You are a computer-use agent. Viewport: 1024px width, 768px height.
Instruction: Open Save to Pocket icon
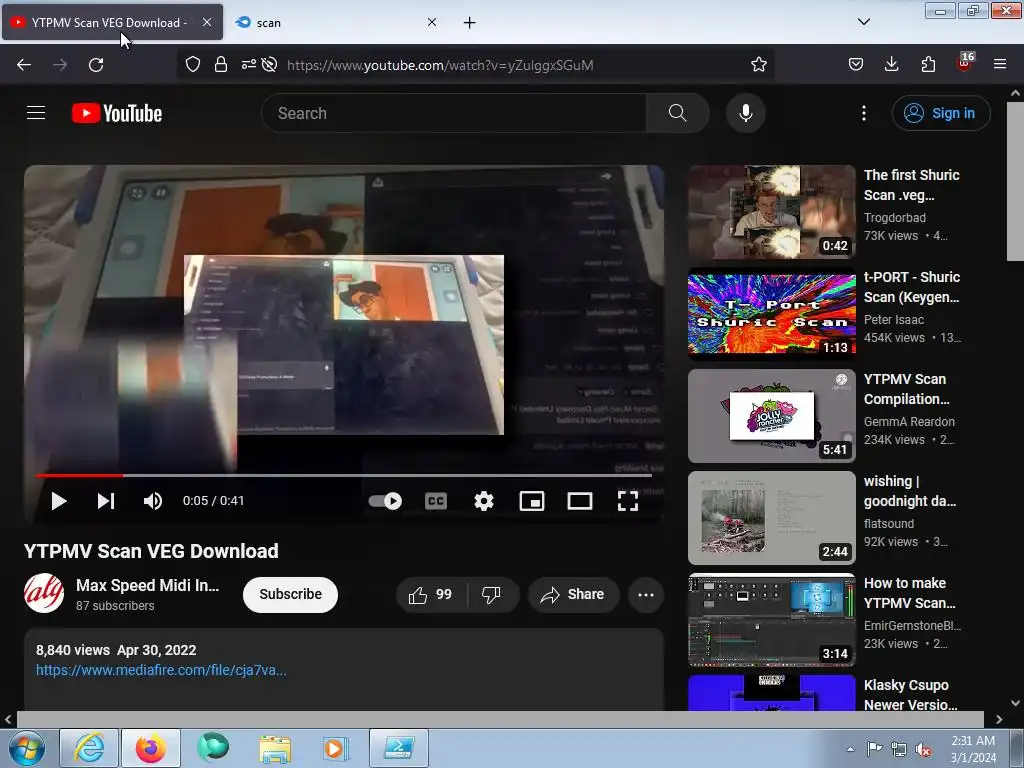click(x=856, y=64)
